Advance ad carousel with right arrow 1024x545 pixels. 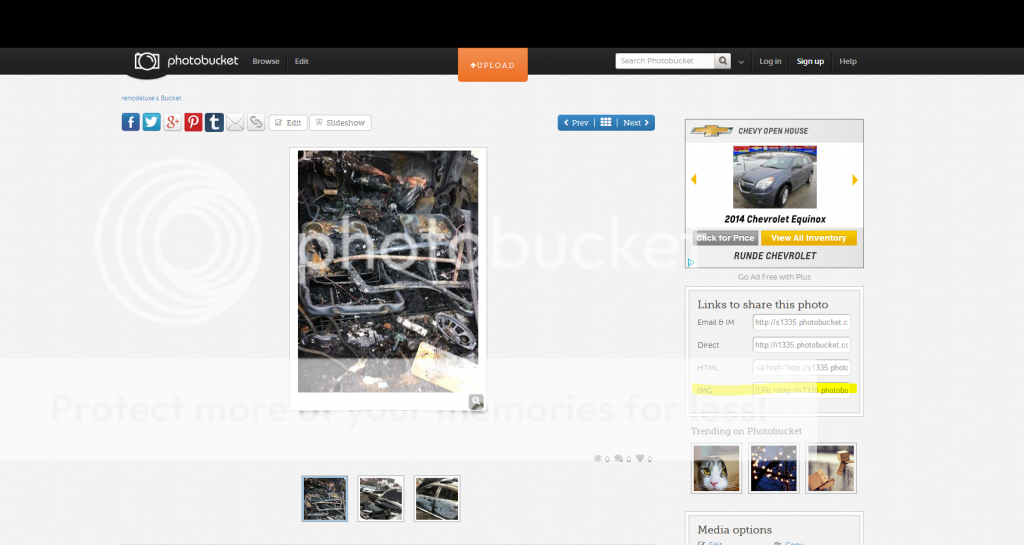tap(855, 179)
